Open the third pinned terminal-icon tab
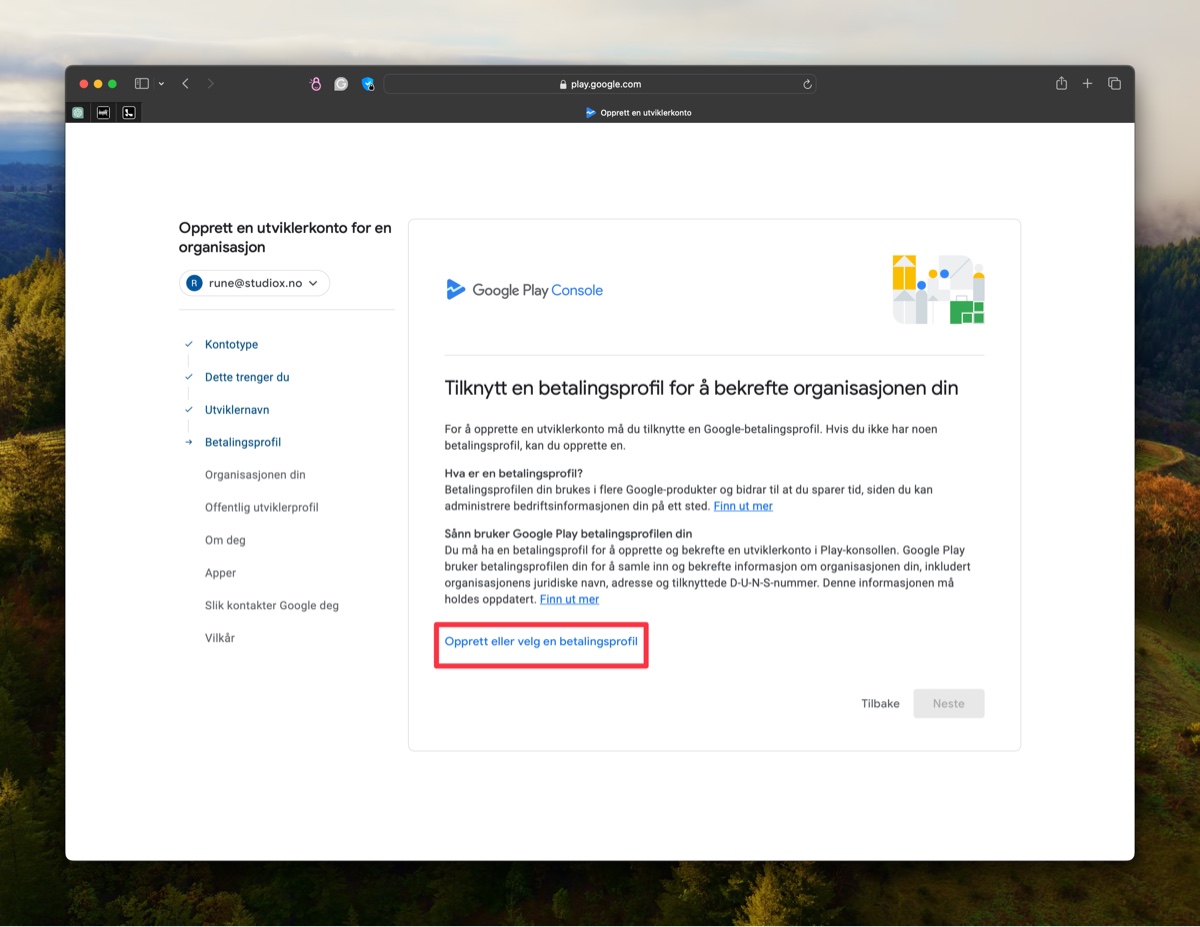The height and width of the screenshot is (927, 1200). [x=129, y=113]
